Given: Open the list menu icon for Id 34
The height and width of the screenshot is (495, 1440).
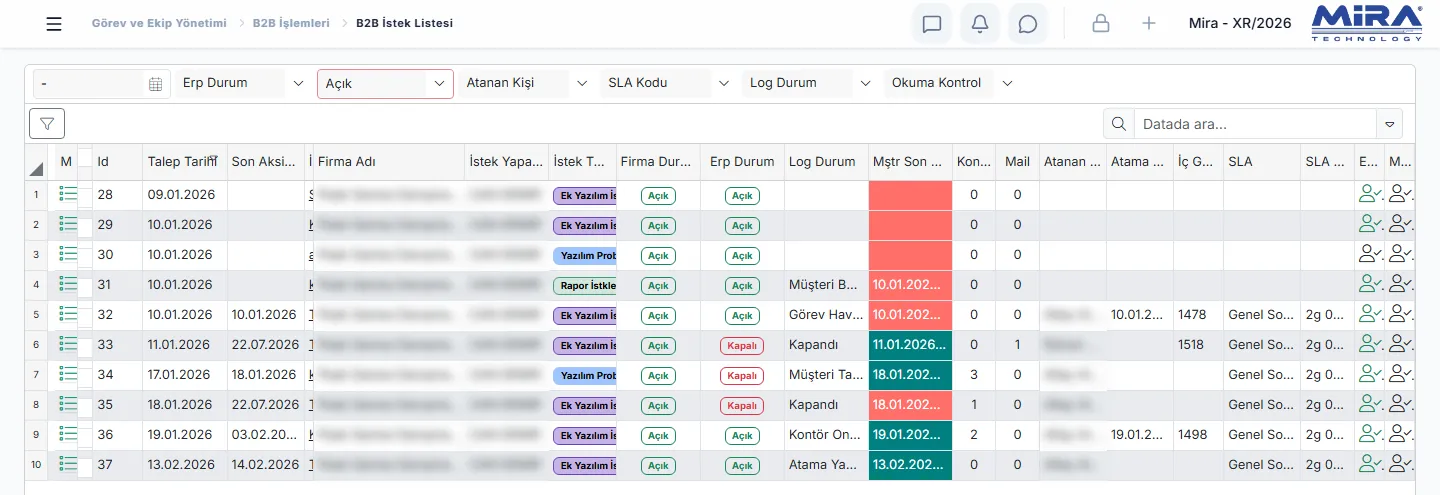Looking at the screenshot, I should click(68, 374).
